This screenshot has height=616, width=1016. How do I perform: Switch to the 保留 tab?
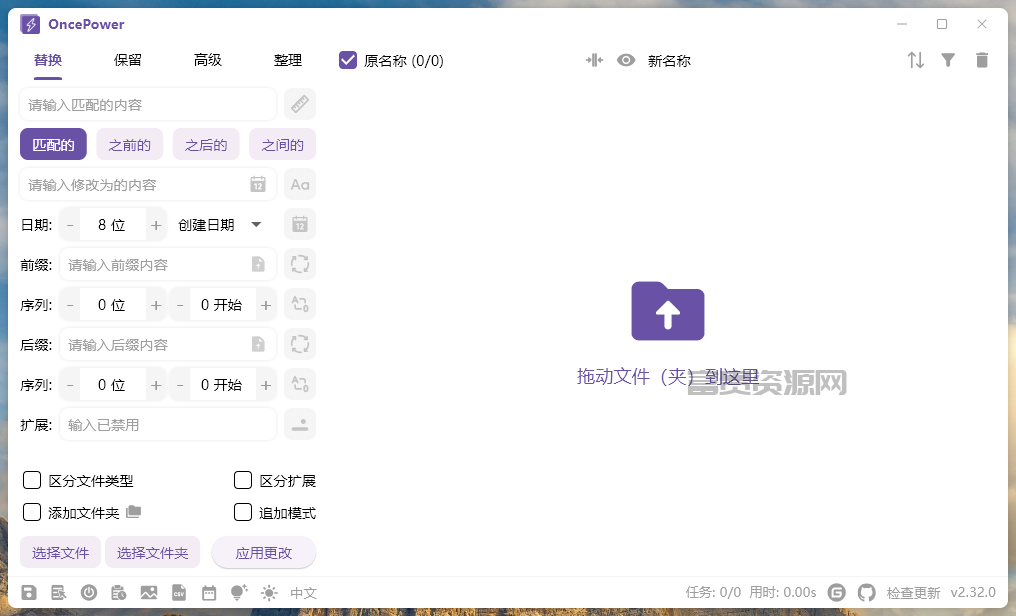[128, 60]
